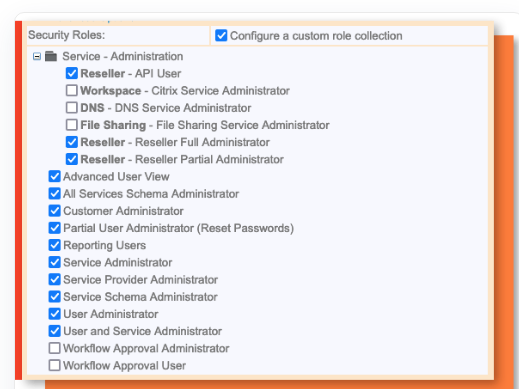Select the Service - Administration tree label
The width and height of the screenshot is (519, 389).
pos(123,56)
